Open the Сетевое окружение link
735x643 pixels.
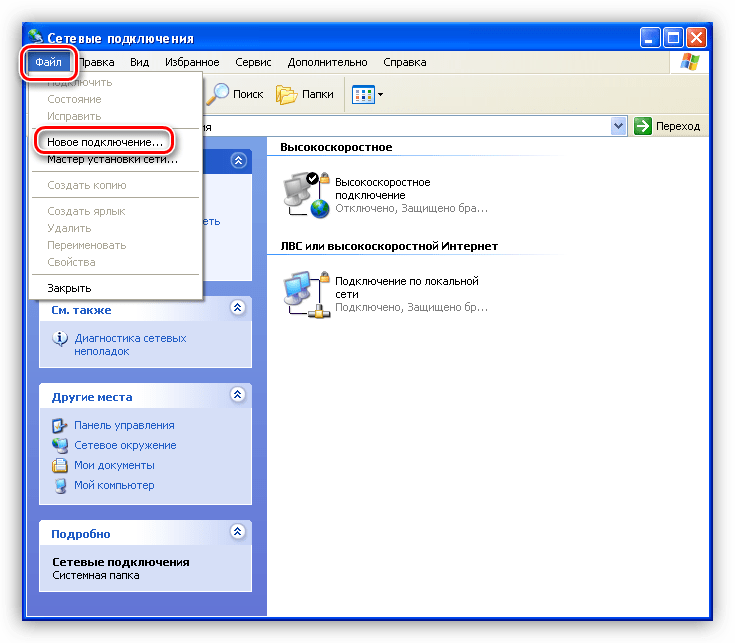[125, 445]
